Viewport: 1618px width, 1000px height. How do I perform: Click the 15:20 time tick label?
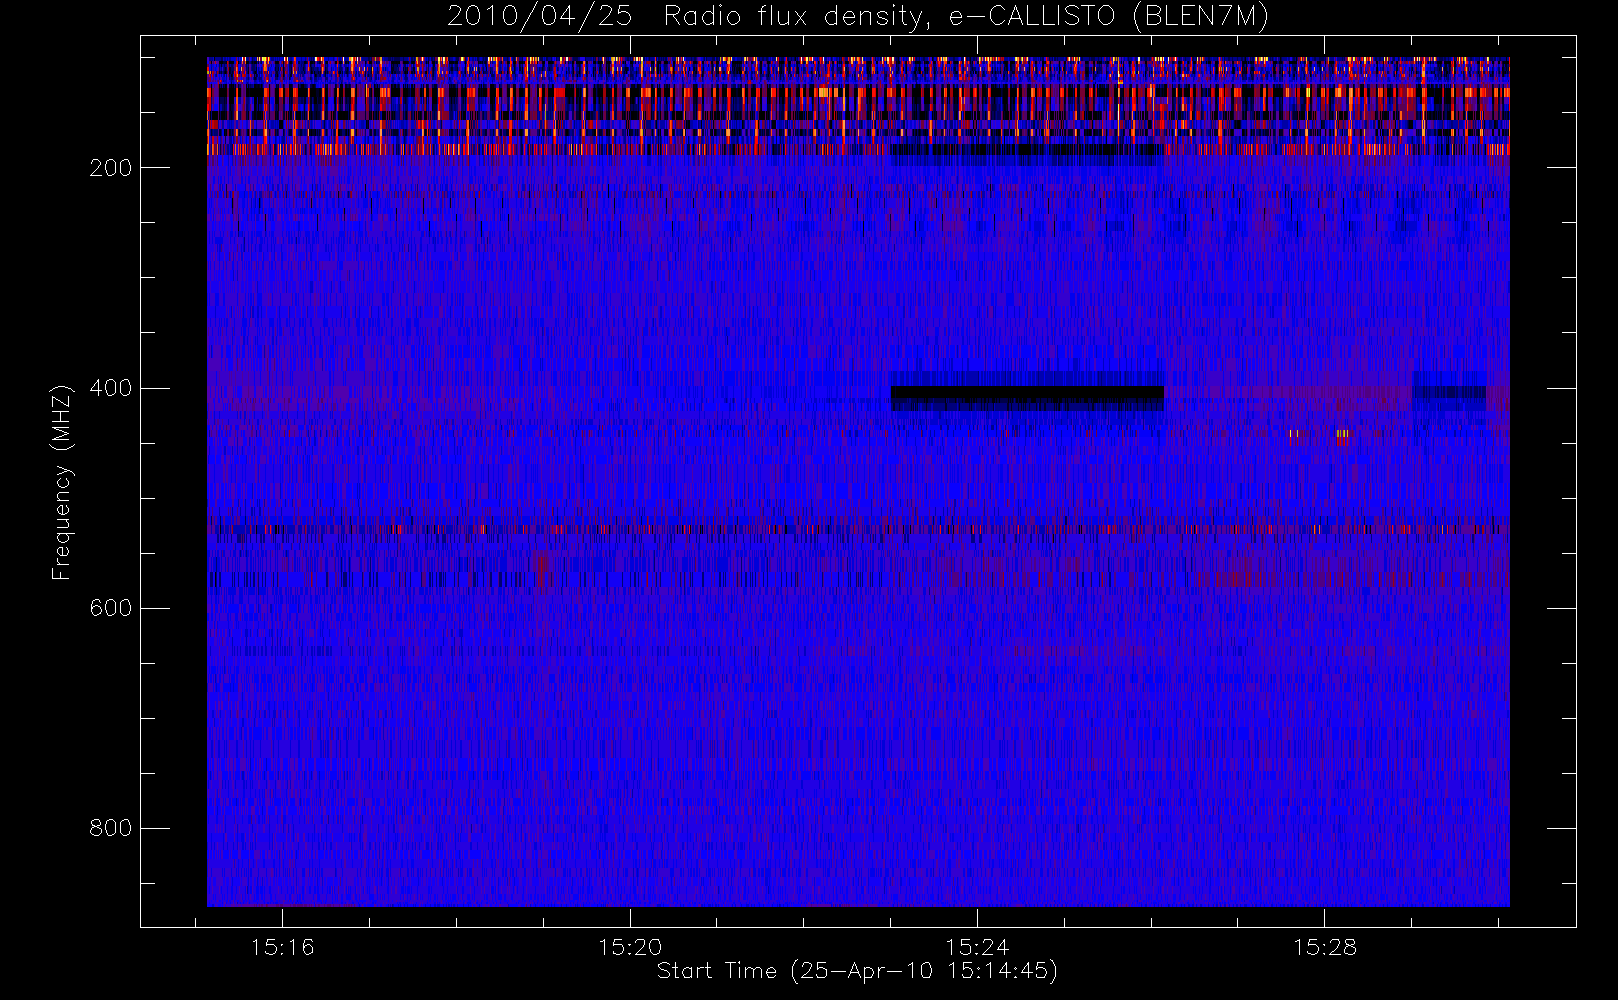tap(630, 947)
